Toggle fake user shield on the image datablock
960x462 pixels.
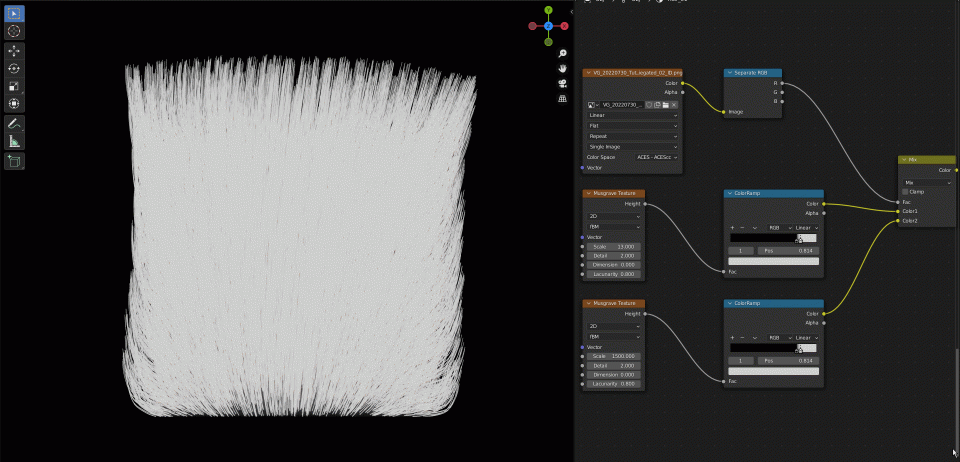[648, 105]
